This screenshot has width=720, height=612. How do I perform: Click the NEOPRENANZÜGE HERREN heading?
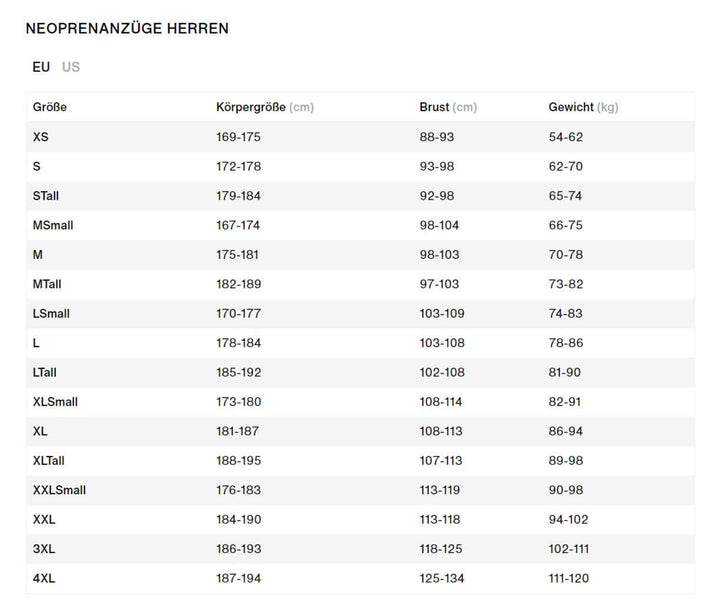pos(127,29)
